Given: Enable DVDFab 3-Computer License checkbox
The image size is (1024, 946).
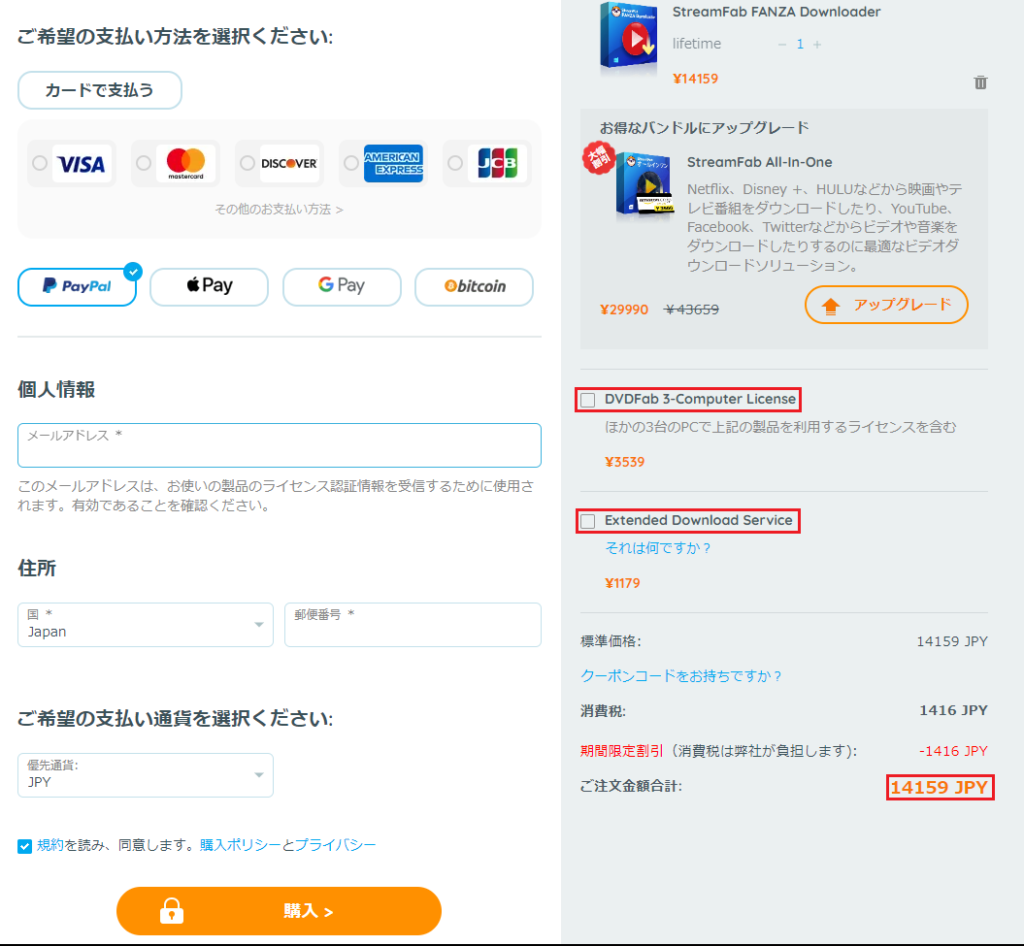Looking at the screenshot, I should pyautogui.click(x=588, y=400).
